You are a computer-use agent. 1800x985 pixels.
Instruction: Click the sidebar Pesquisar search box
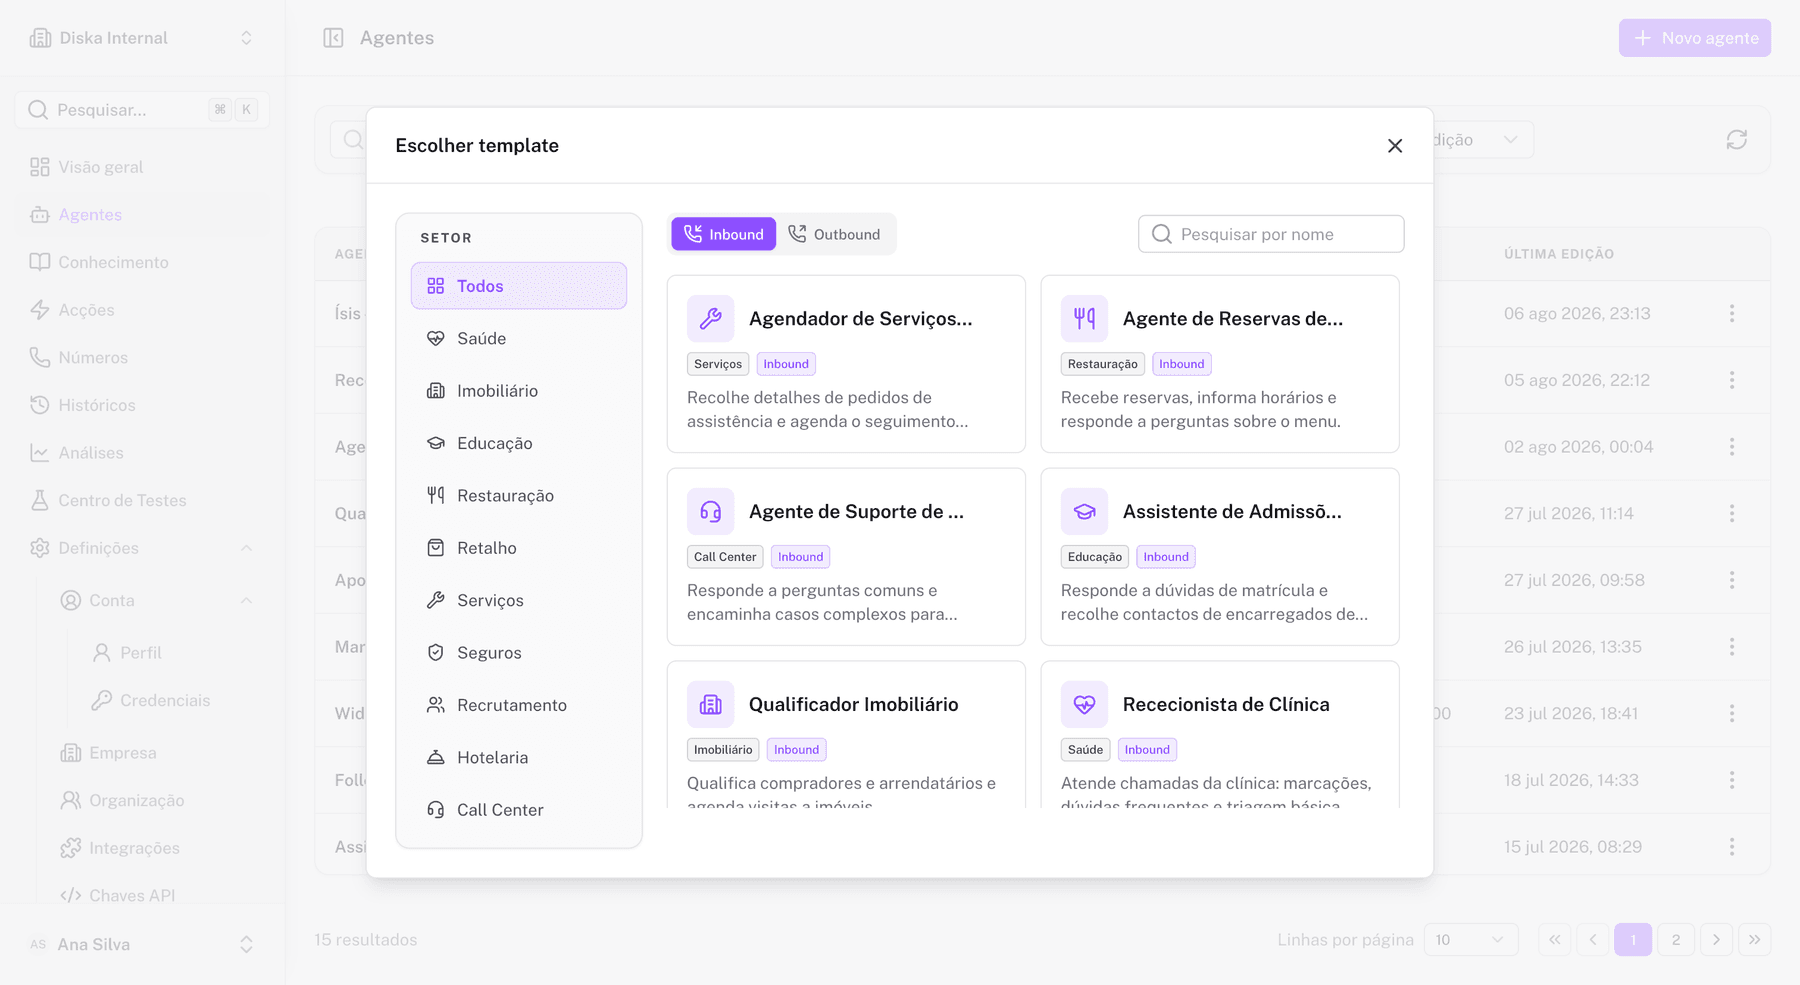[142, 110]
